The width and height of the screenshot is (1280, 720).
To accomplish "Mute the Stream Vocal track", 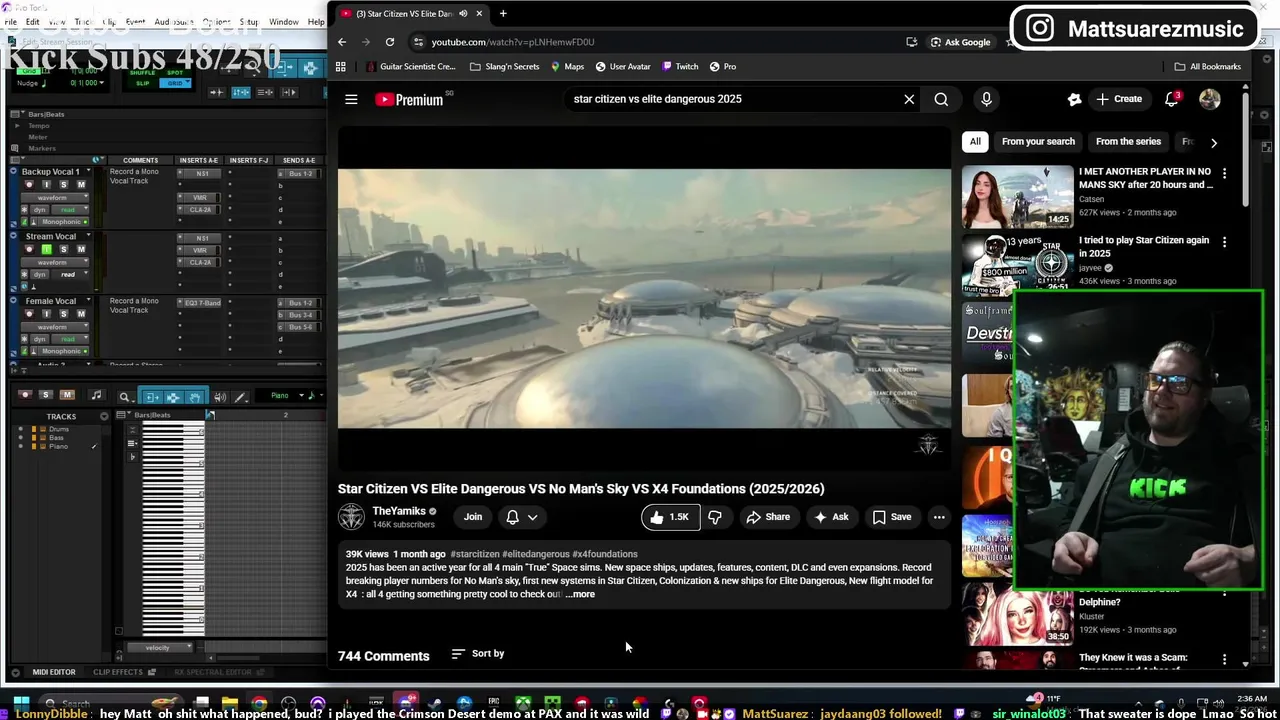I will point(81,249).
